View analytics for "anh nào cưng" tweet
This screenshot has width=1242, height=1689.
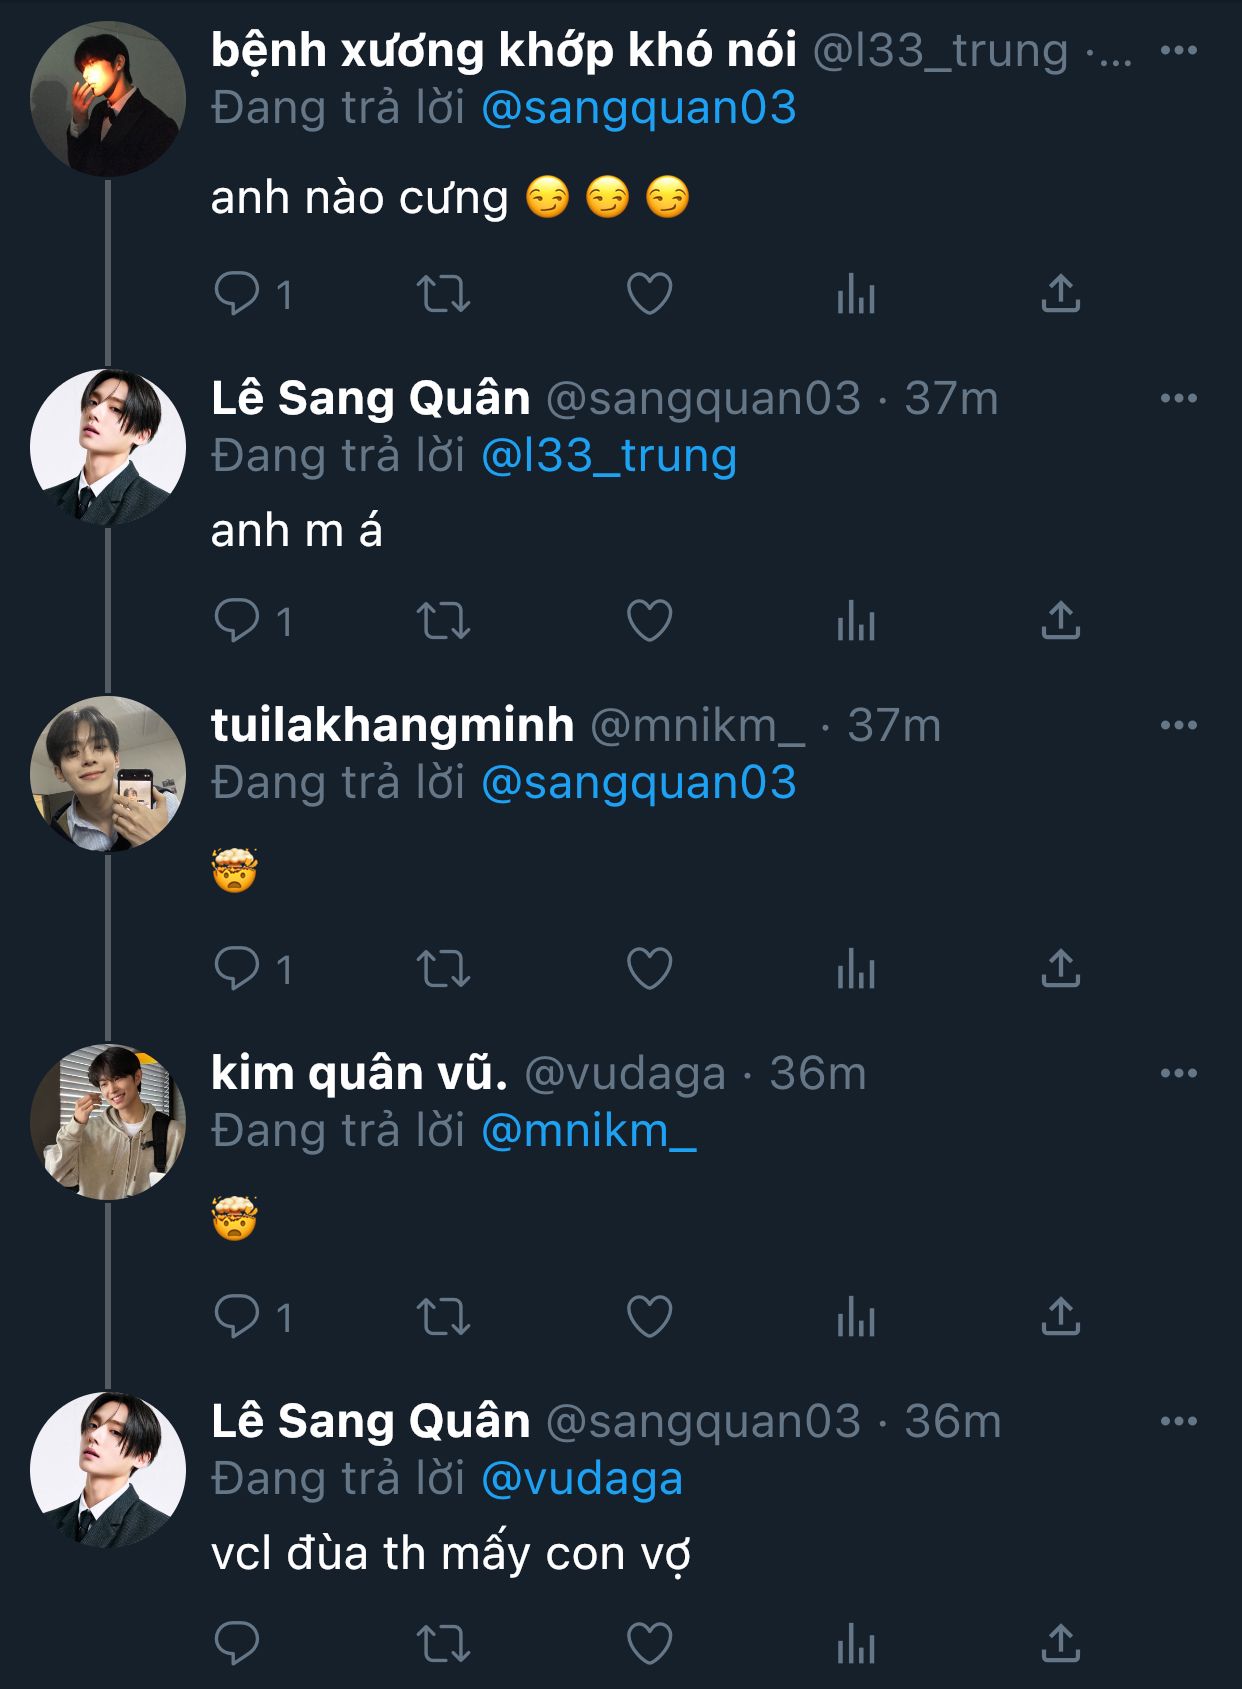[855, 294]
